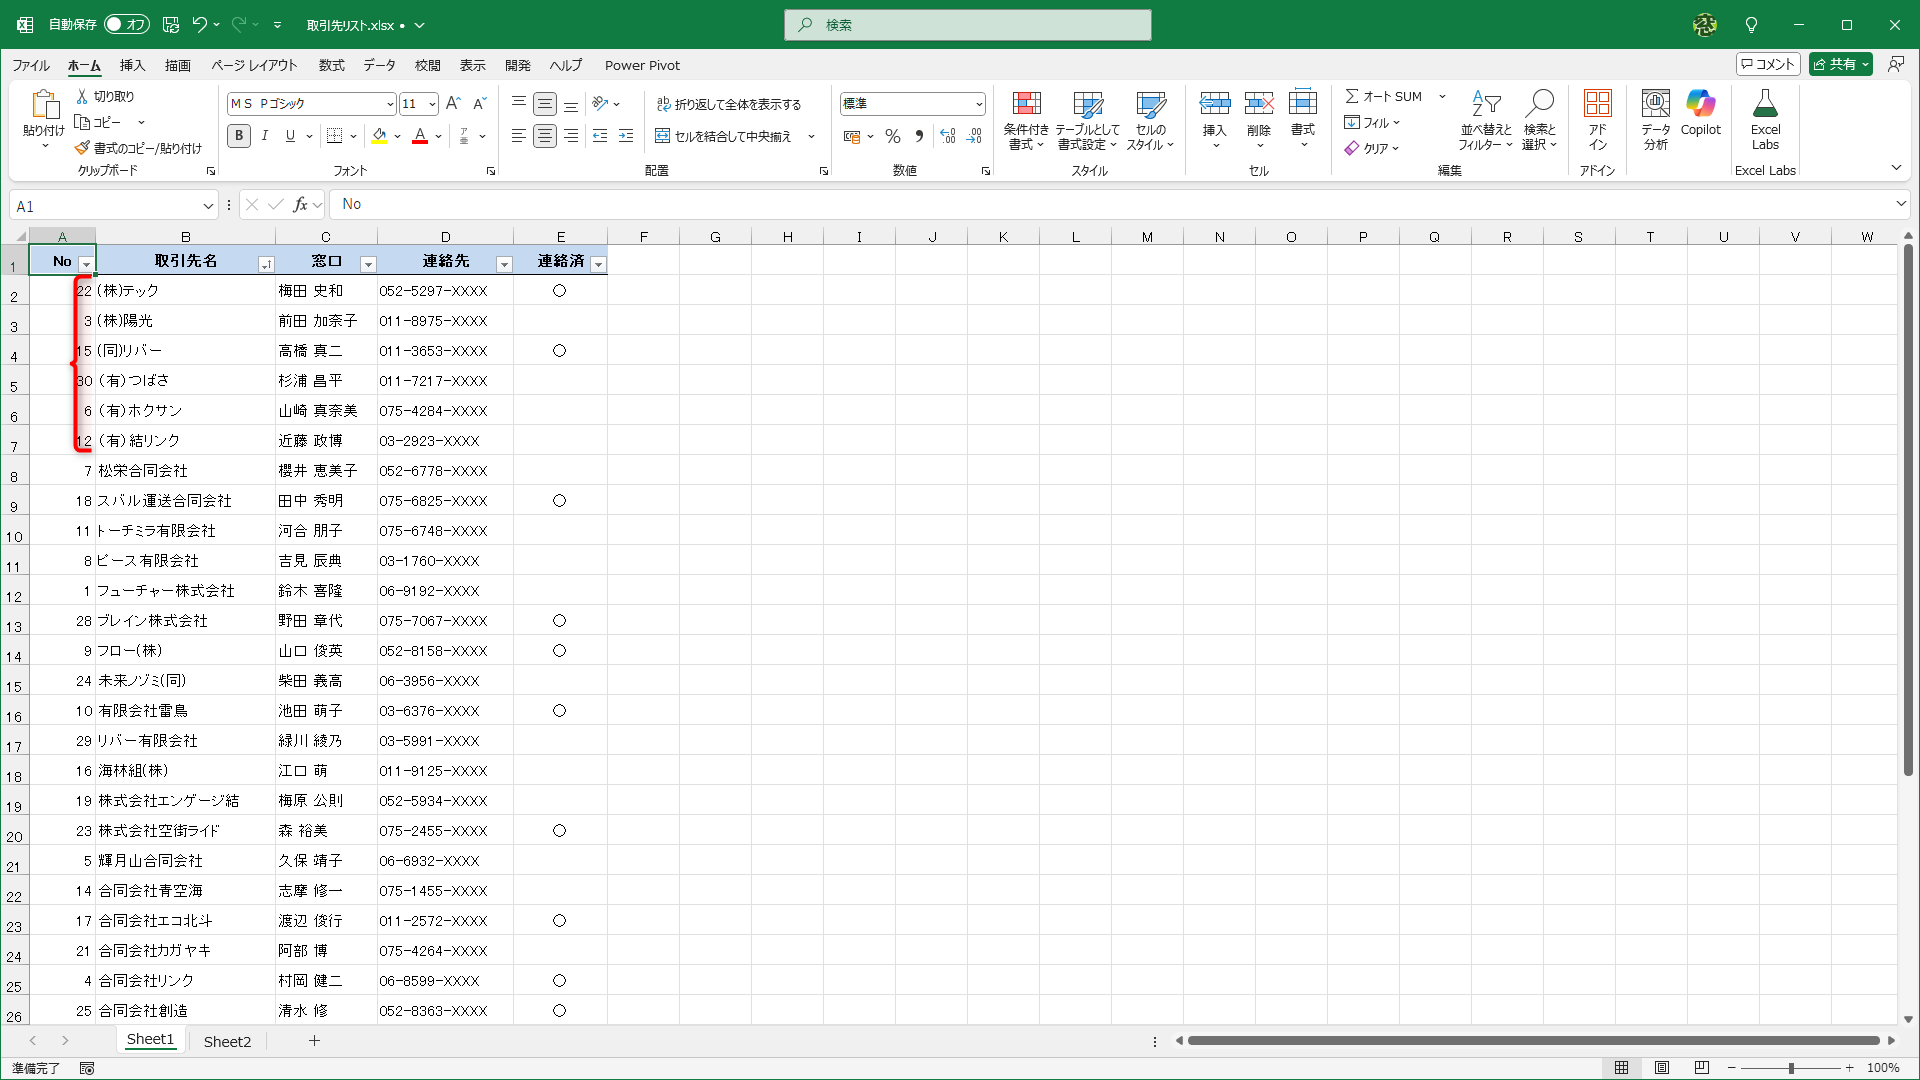Toggle the AutoSave switch

(x=126, y=24)
